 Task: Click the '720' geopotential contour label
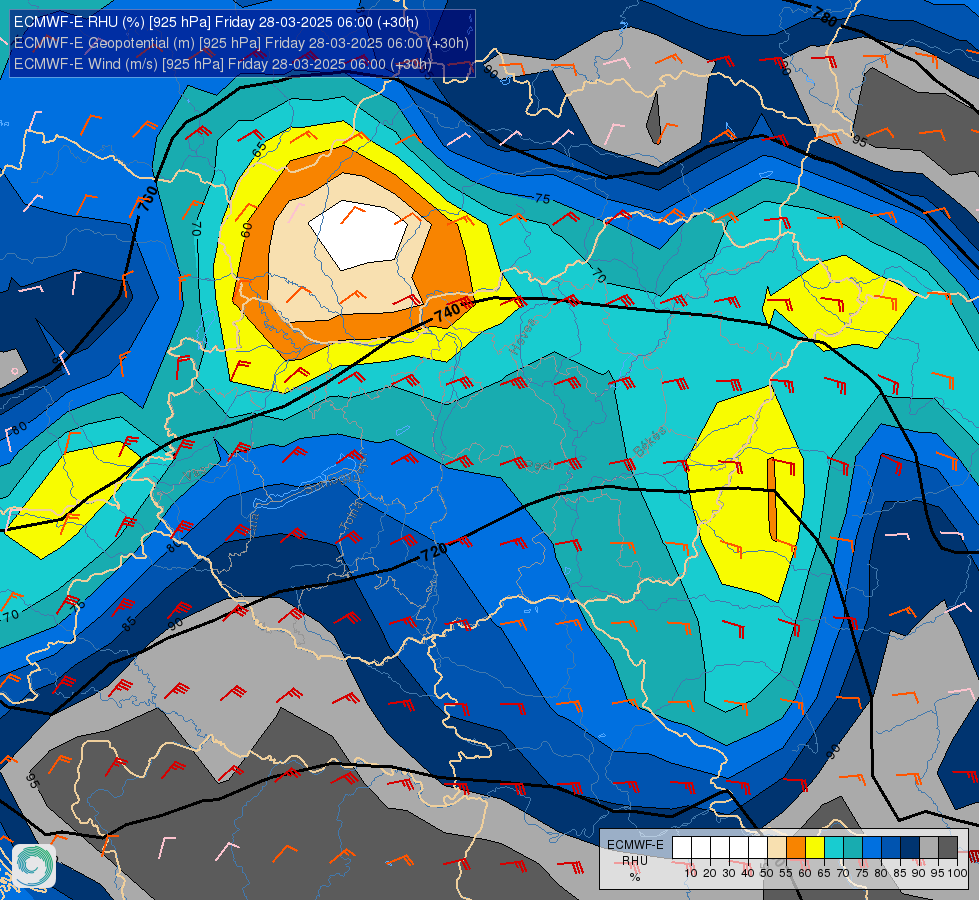point(433,552)
